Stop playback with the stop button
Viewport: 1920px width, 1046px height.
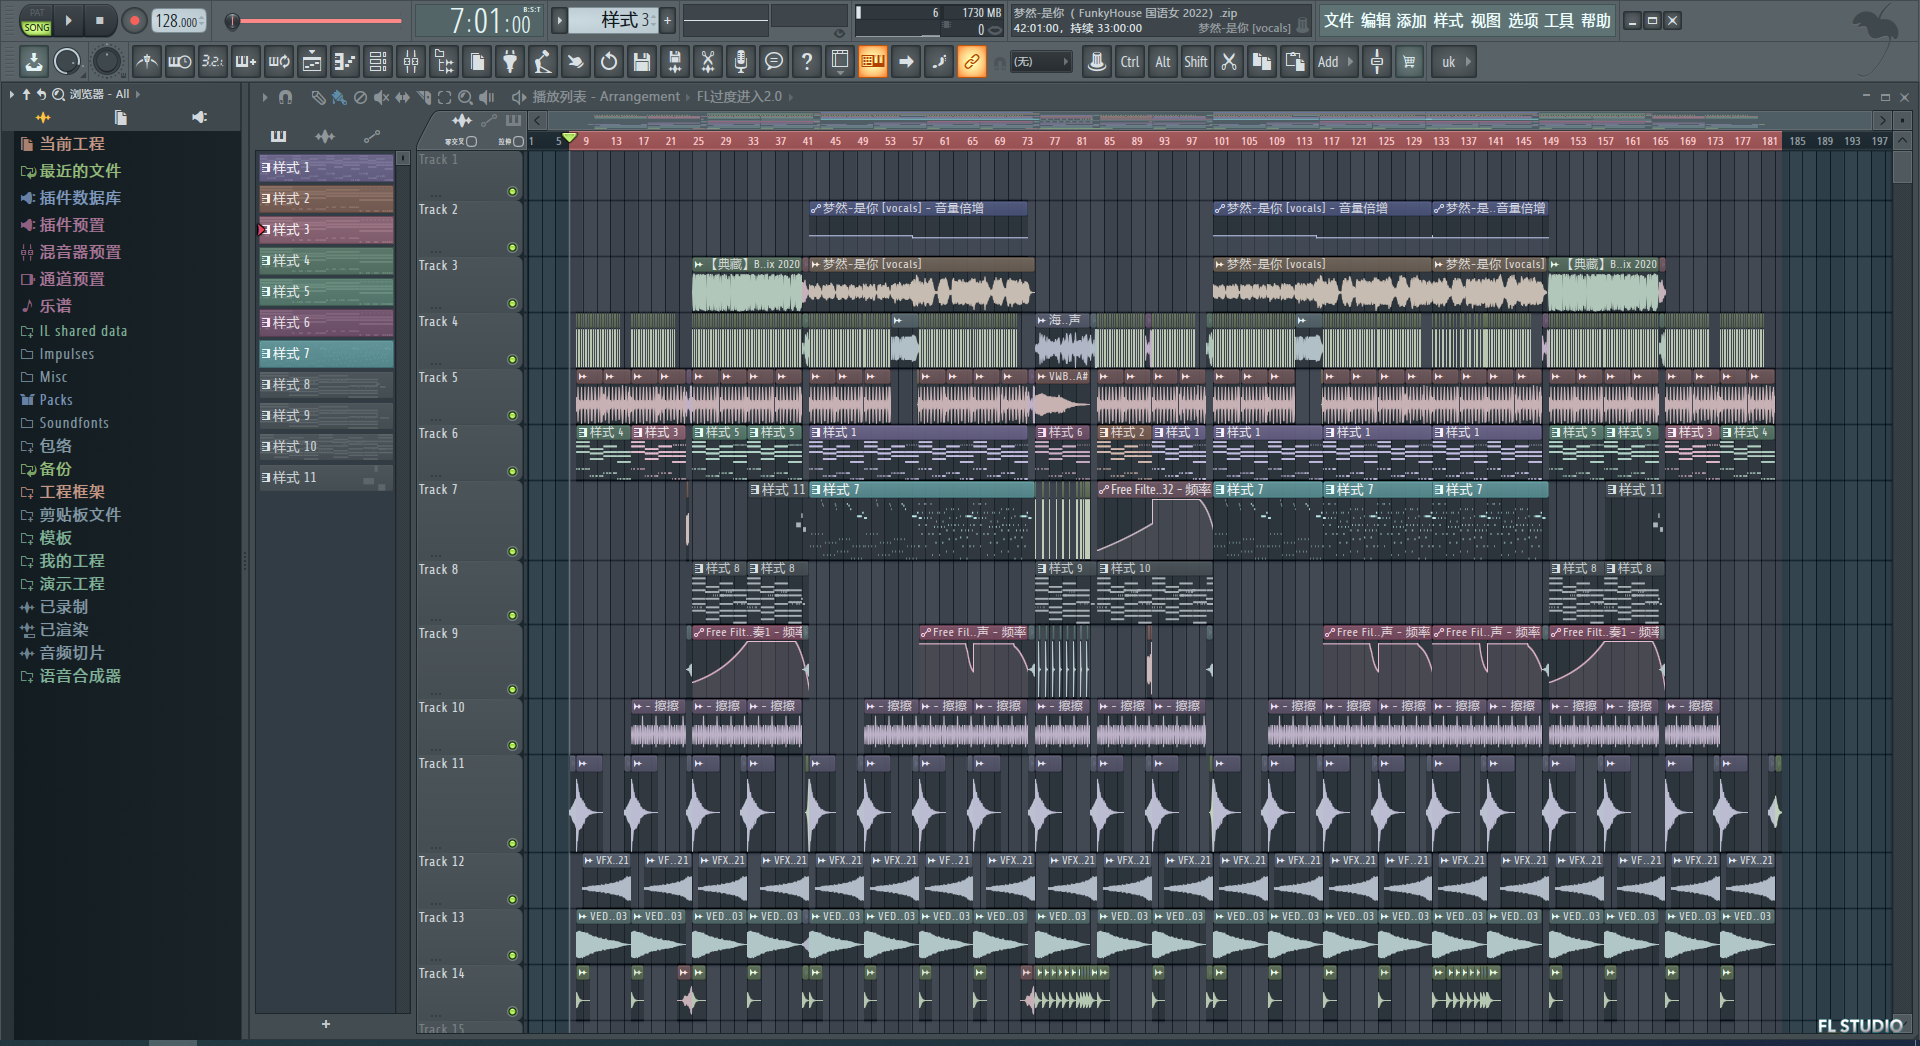point(99,20)
